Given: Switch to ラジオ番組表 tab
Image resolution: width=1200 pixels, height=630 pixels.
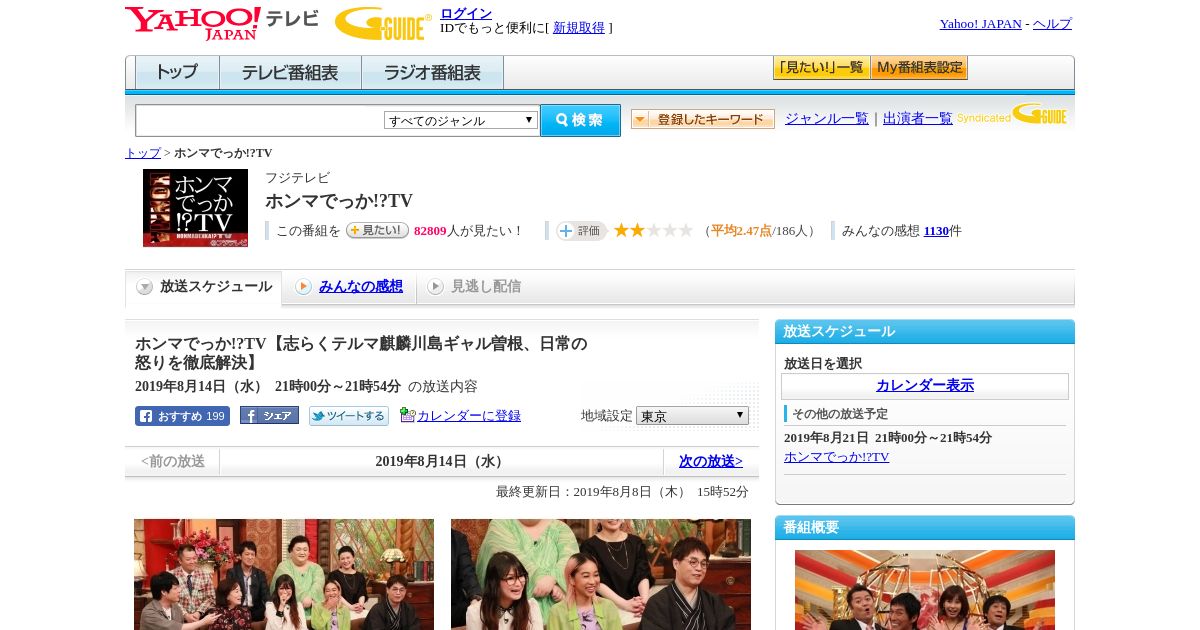Looking at the screenshot, I should 432,73.
